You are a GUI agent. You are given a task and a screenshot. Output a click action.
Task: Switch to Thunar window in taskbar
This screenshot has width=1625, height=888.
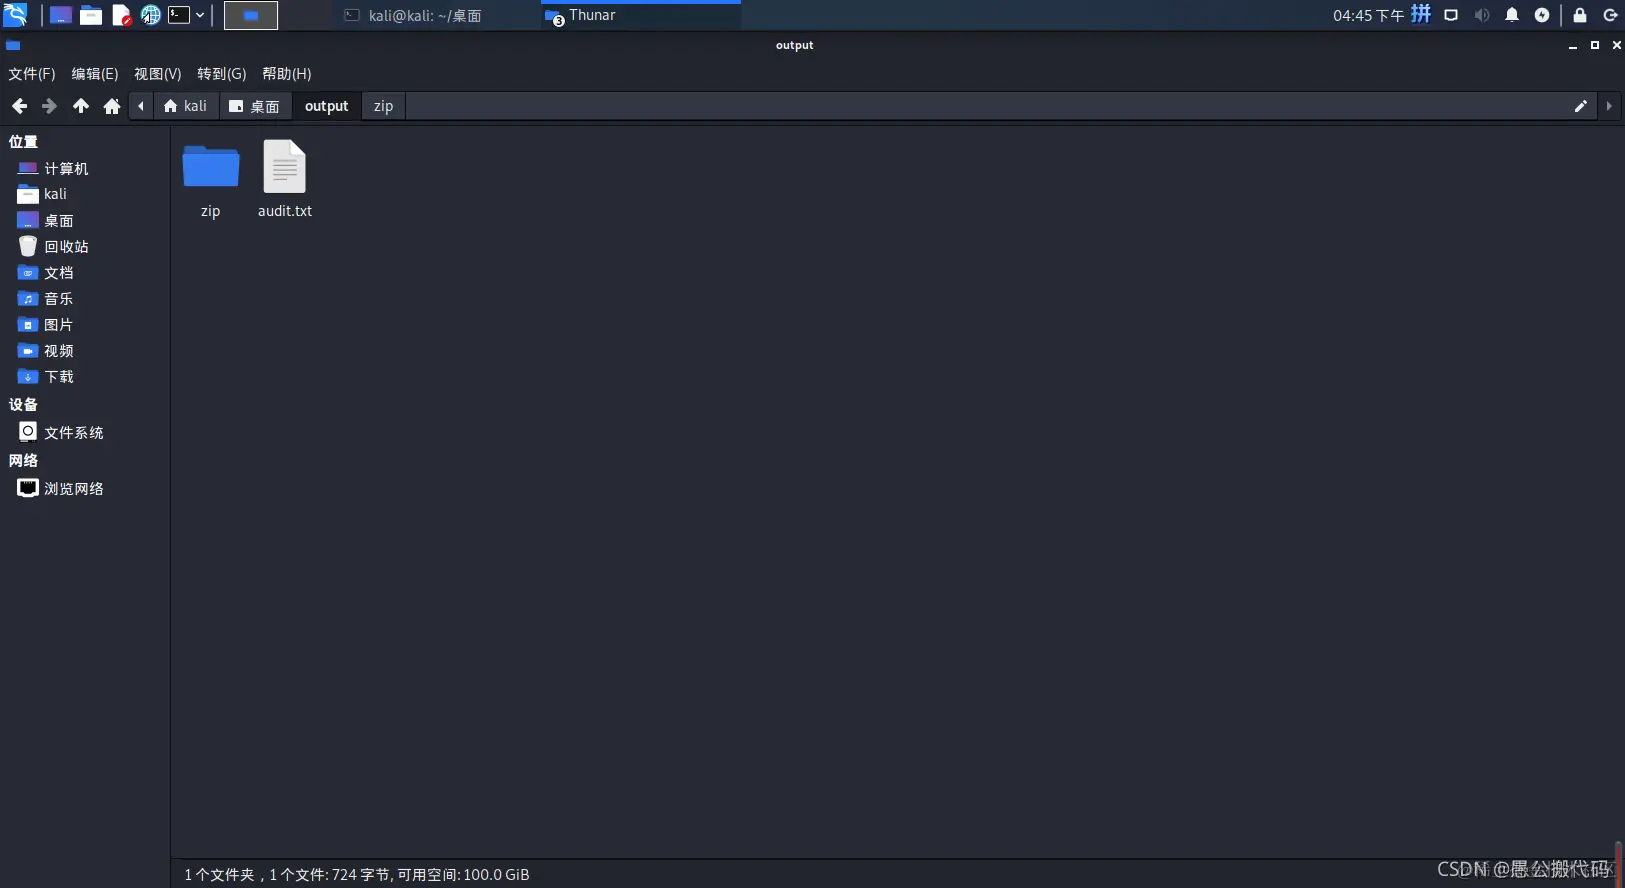coord(640,15)
